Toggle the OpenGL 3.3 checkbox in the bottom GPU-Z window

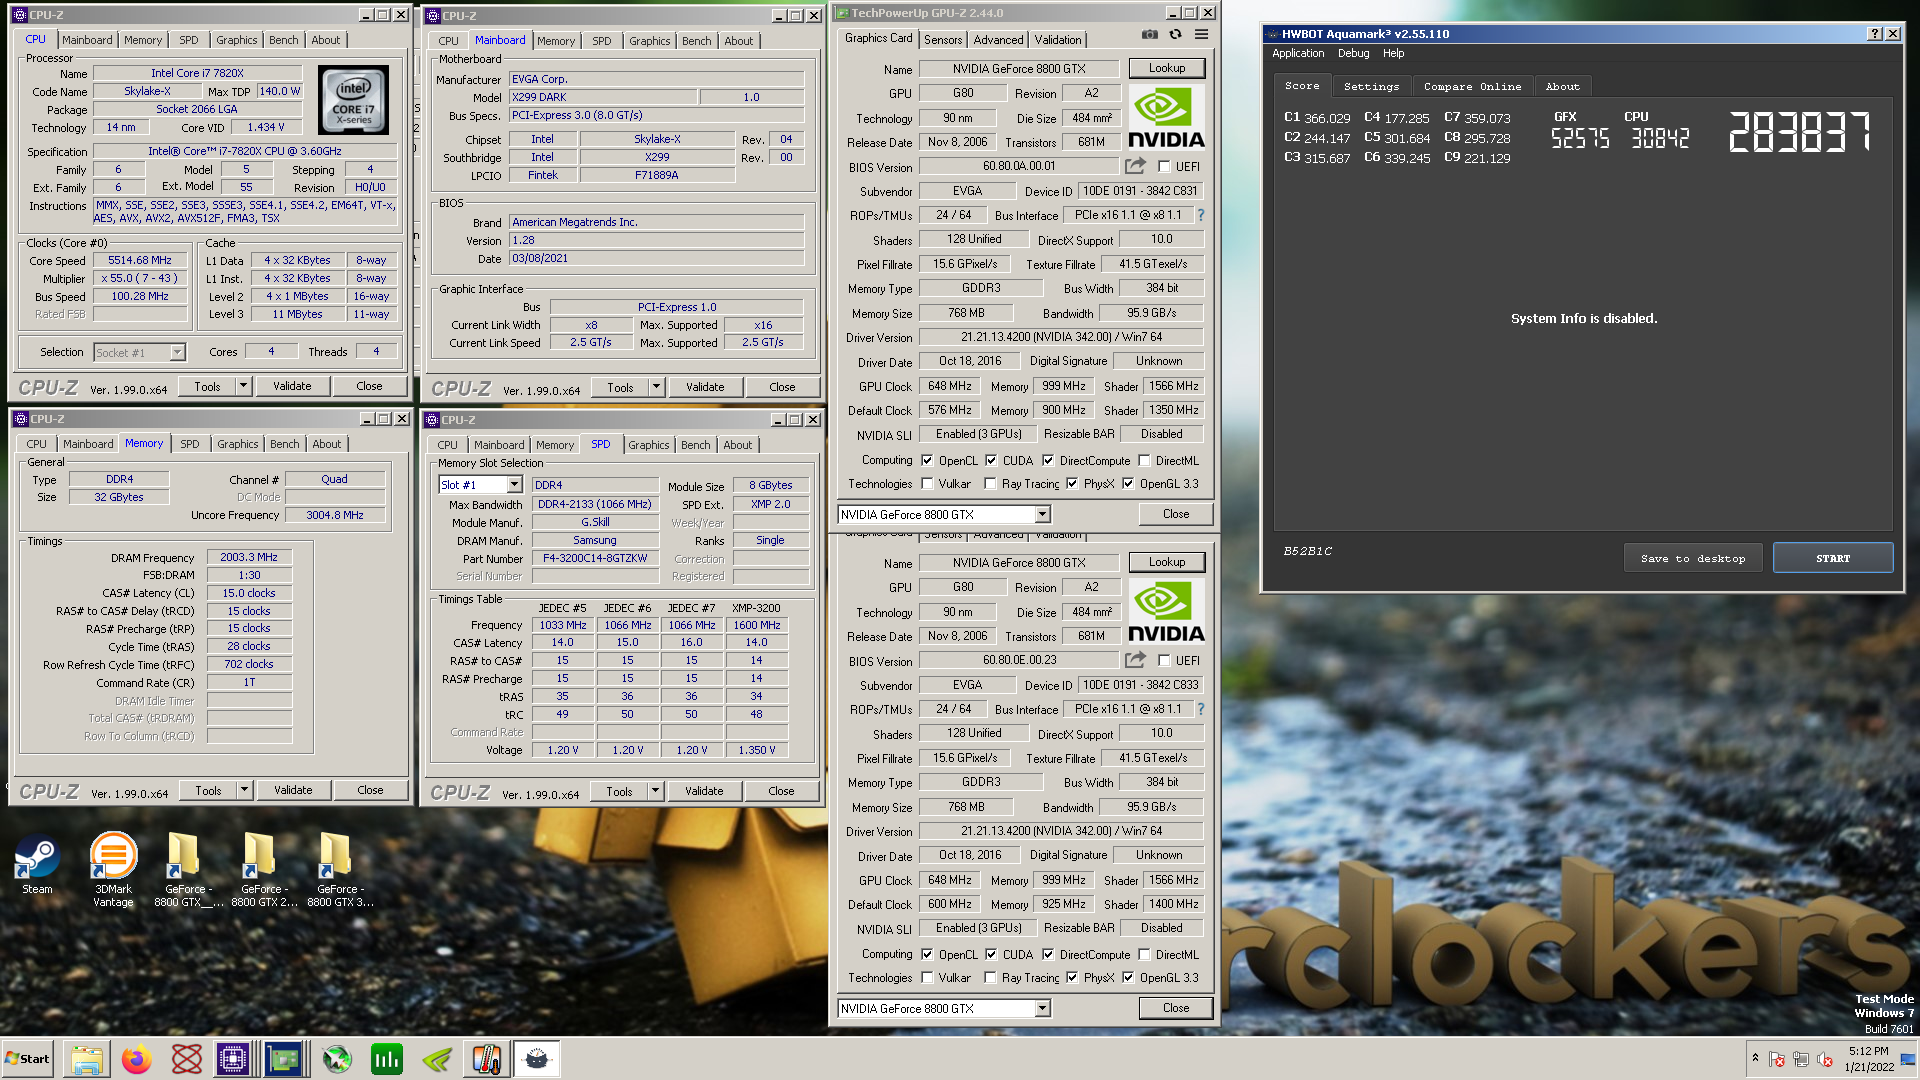[1128, 978]
